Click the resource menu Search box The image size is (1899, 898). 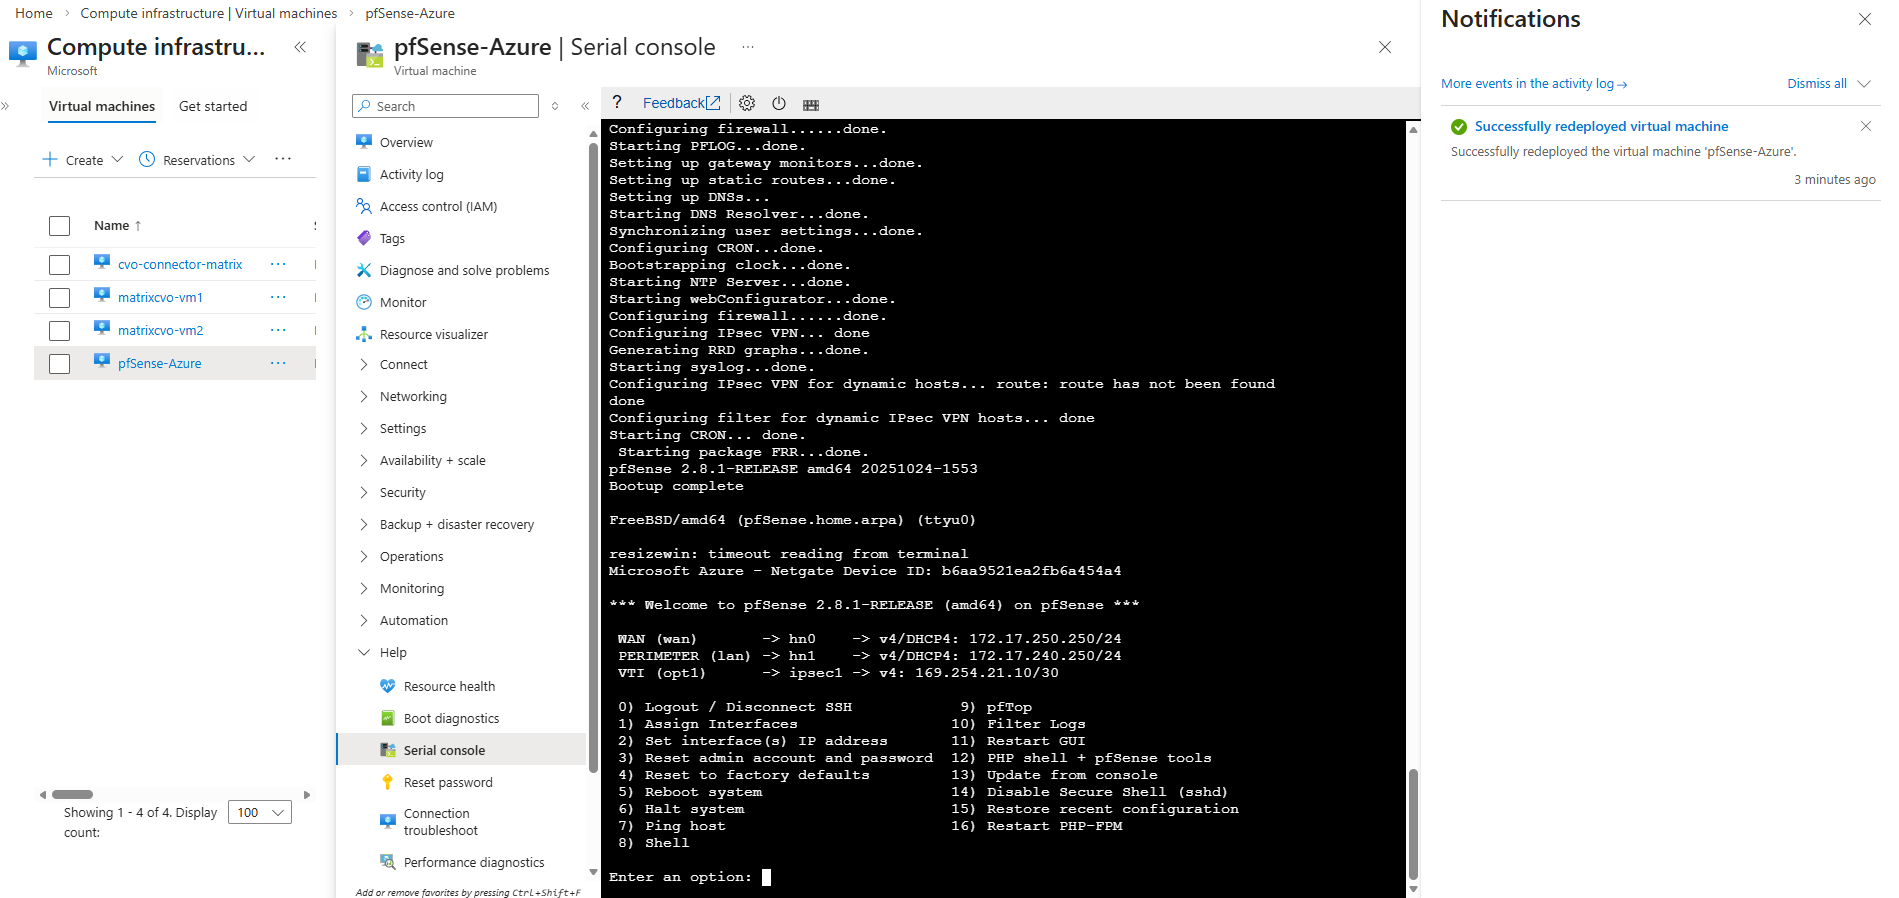click(445, 106)
